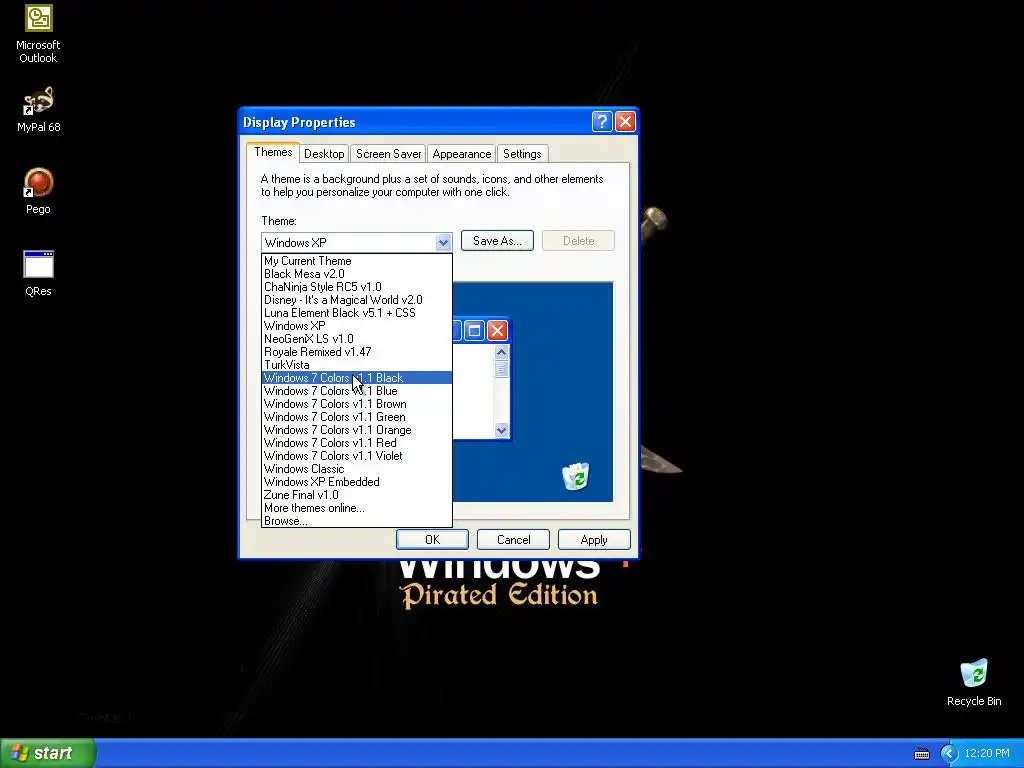
Task: Click the Recycle Bin in the theme preview
Action: [575, 476]
